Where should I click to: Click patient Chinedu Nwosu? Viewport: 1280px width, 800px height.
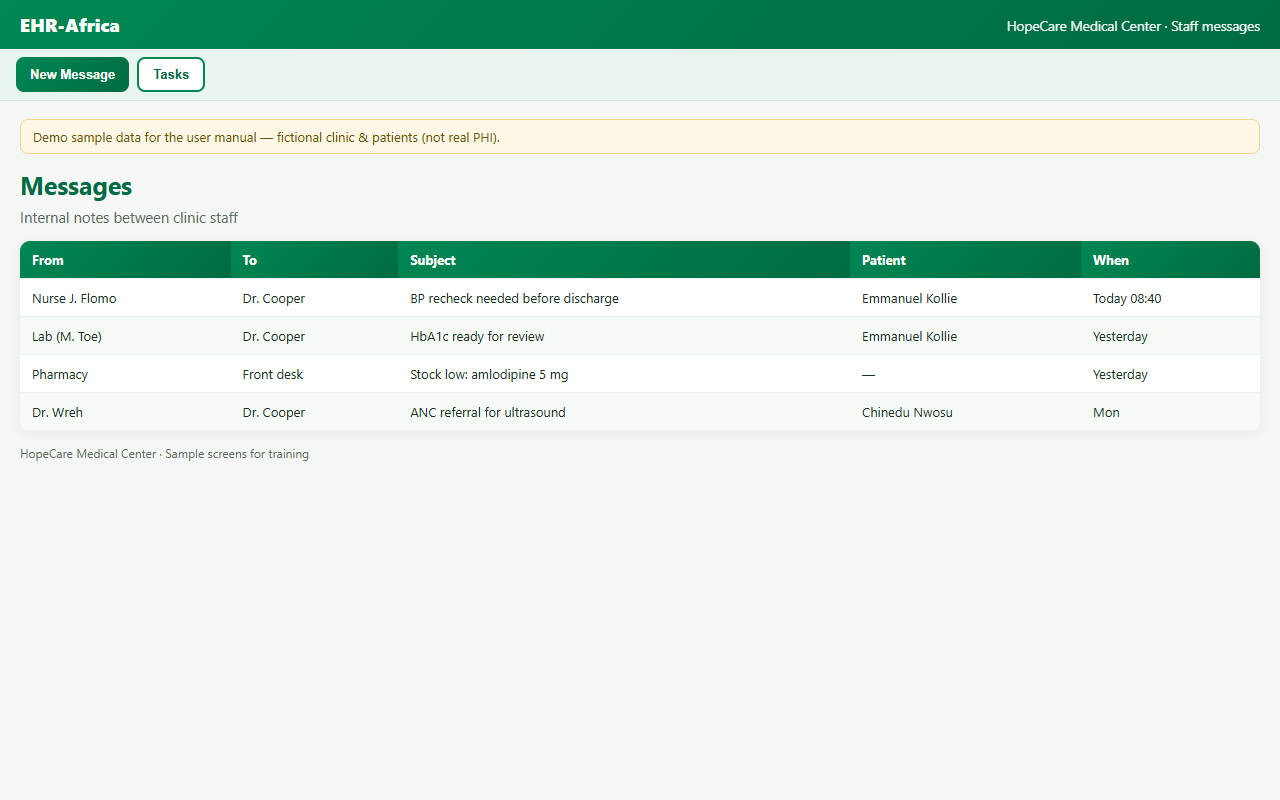pyautogui.click(x=907, y=412)
